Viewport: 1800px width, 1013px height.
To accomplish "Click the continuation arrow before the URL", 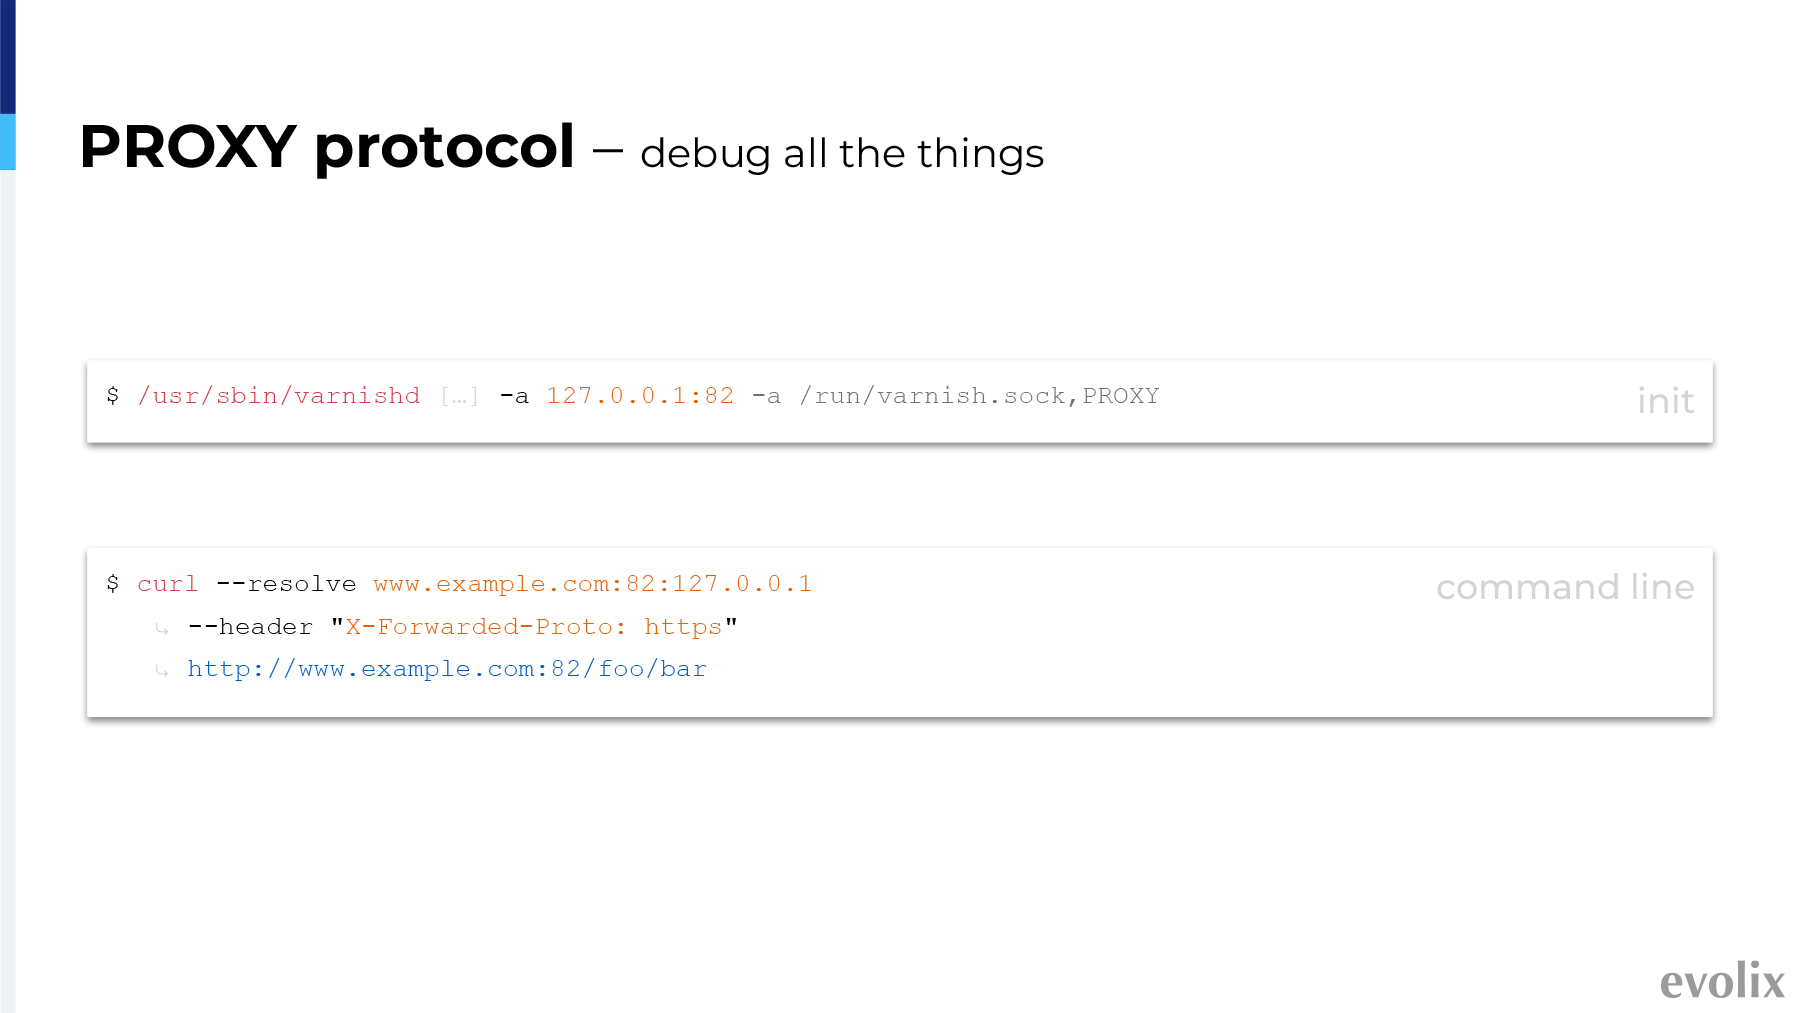I will (162, 671).
